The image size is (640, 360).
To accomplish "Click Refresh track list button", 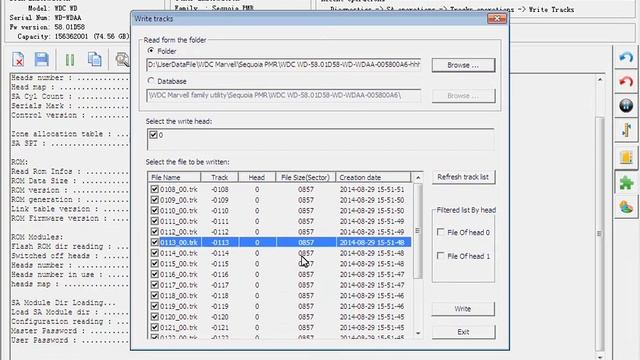I will 463,177.
